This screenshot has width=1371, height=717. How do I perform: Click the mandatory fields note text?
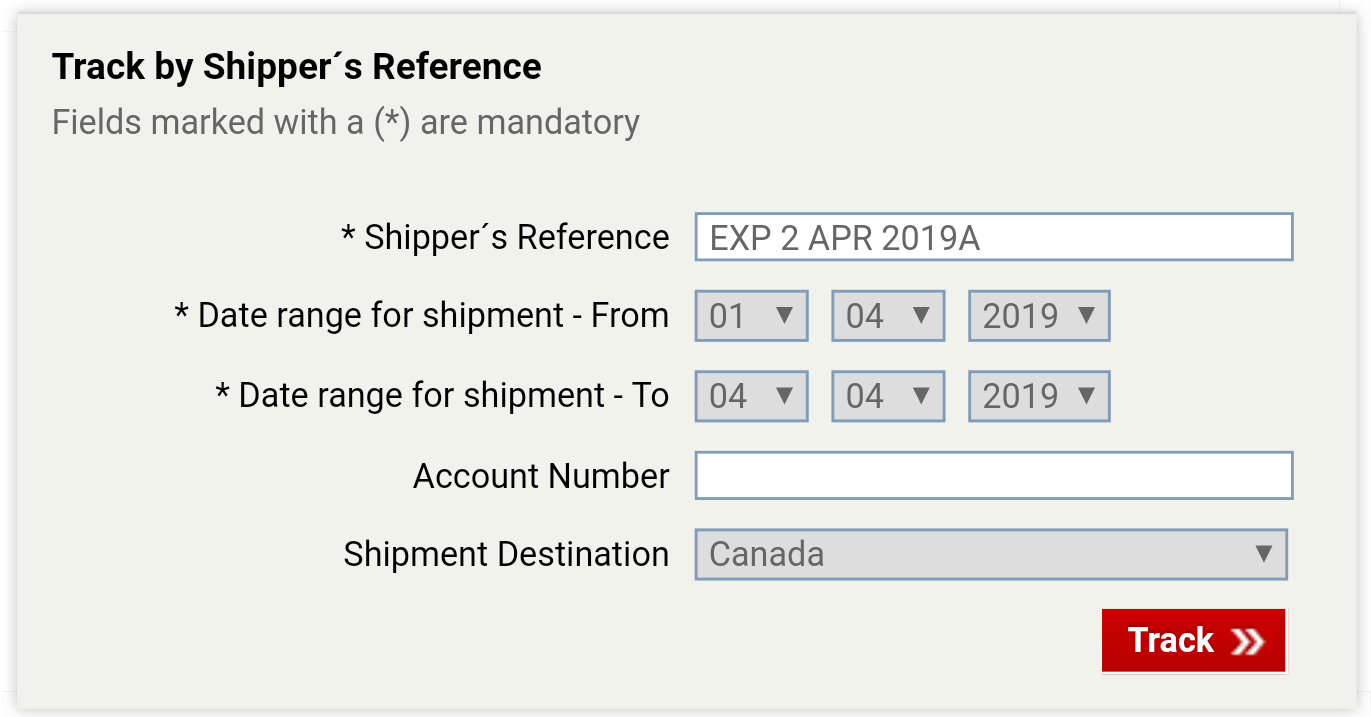[x=346, y=122]
